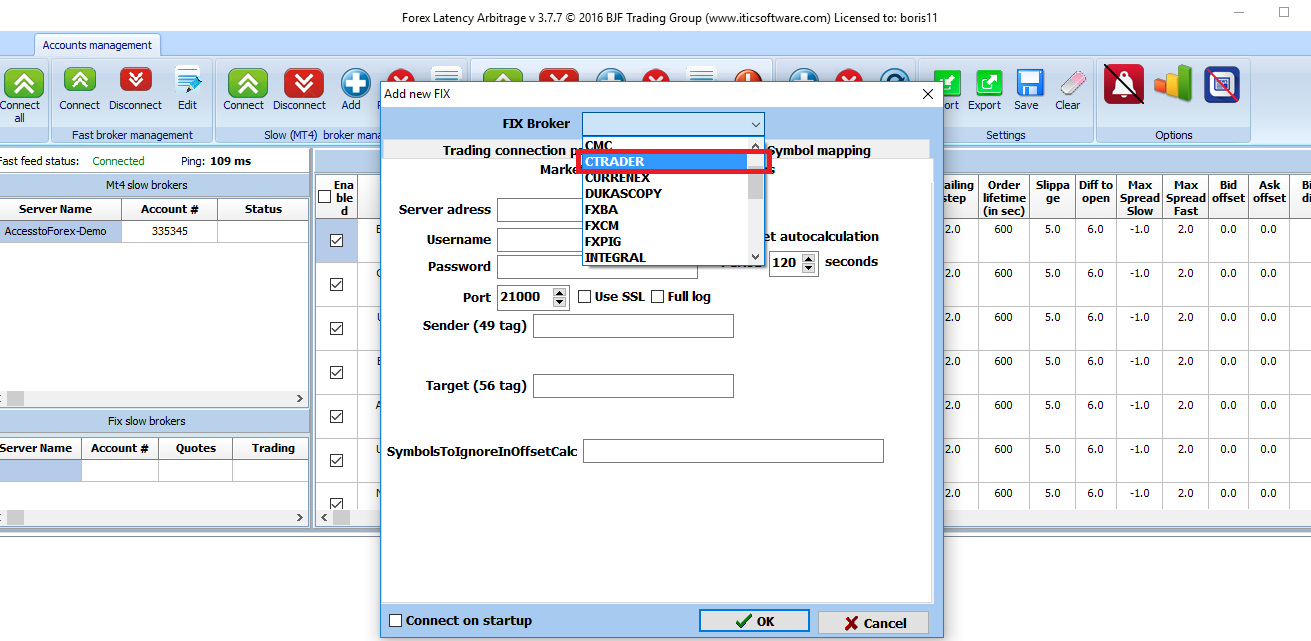Select CURRENEX from the broker list
Image resolution: width=1311 pixels, height=641 pixels.
[x=665, y=177]
